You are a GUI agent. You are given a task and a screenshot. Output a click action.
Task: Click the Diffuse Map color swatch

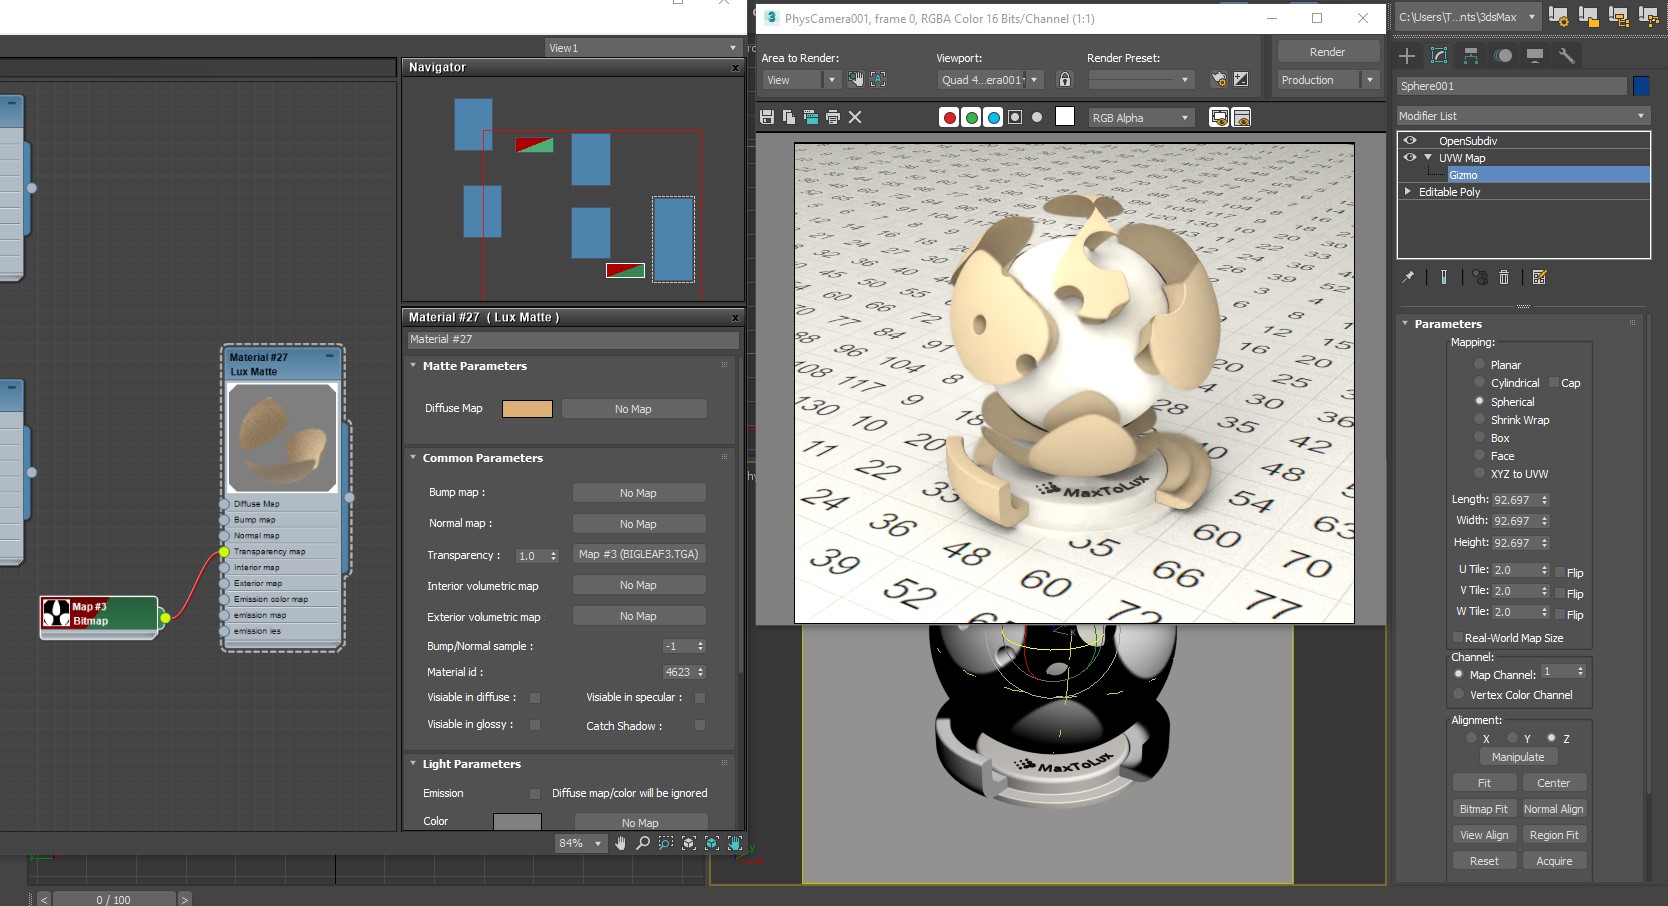(527, 409)
